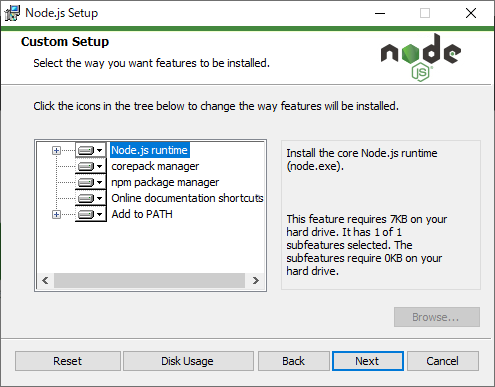This screenshot has height=387, width=495.
Task: Click the Reset button
Action: 68,361
